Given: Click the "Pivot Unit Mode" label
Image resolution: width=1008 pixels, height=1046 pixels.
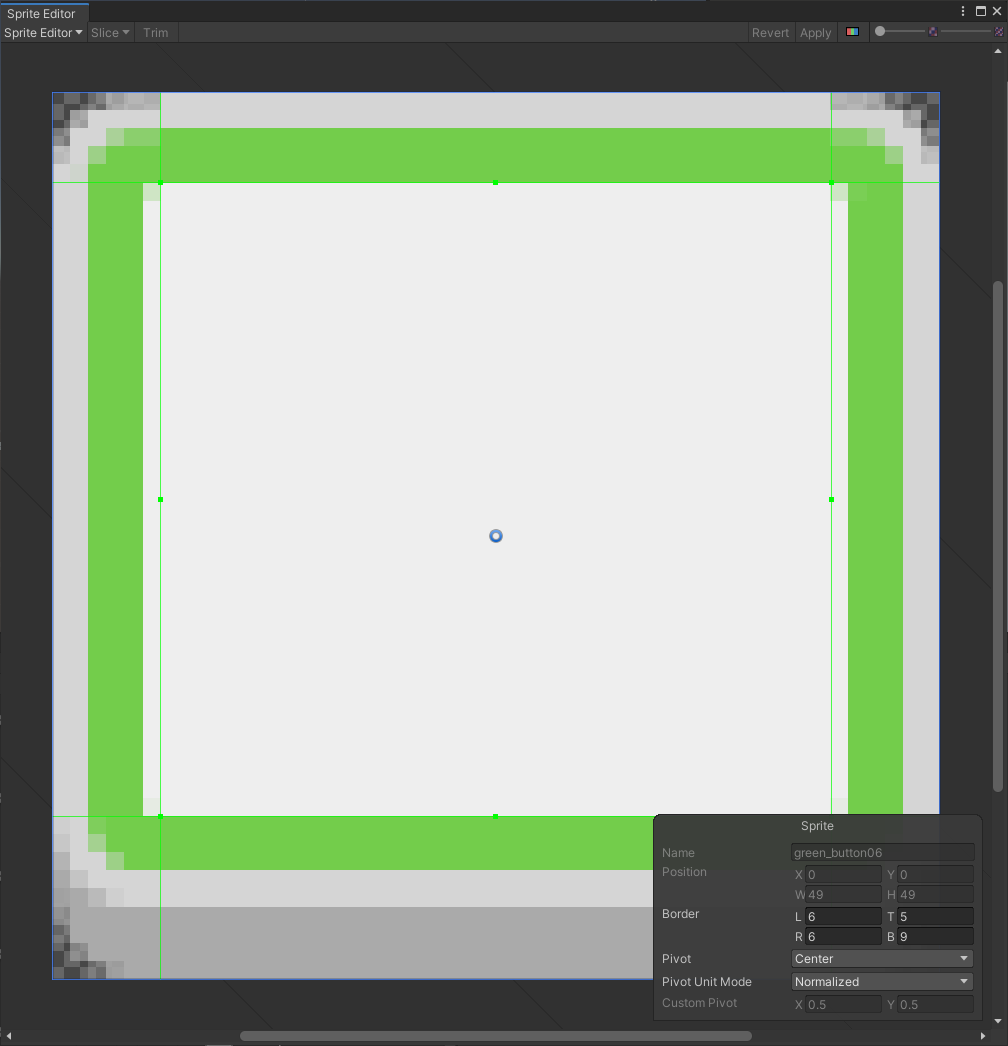Looking at the screenshot, I should [706, 982].
